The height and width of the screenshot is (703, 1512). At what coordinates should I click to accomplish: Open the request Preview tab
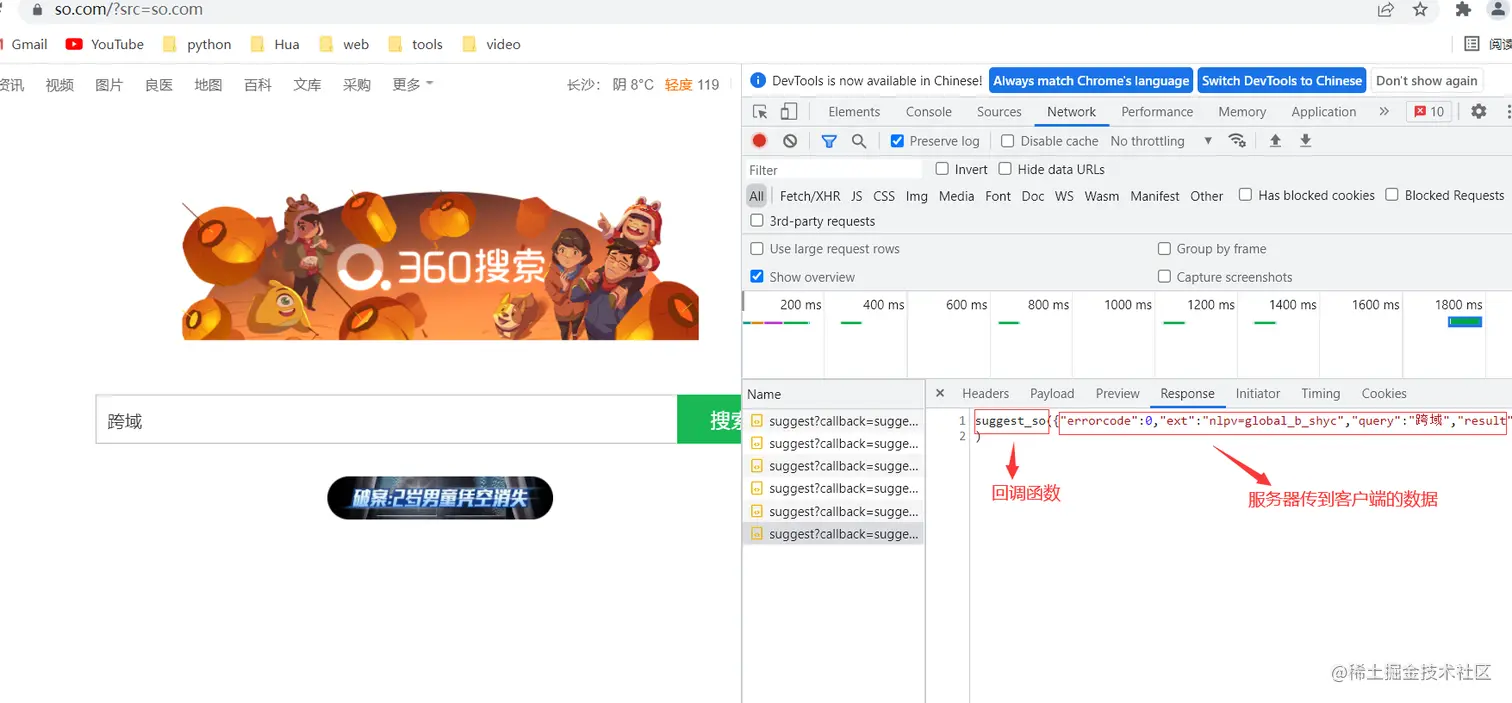[x=1118, y=394]
